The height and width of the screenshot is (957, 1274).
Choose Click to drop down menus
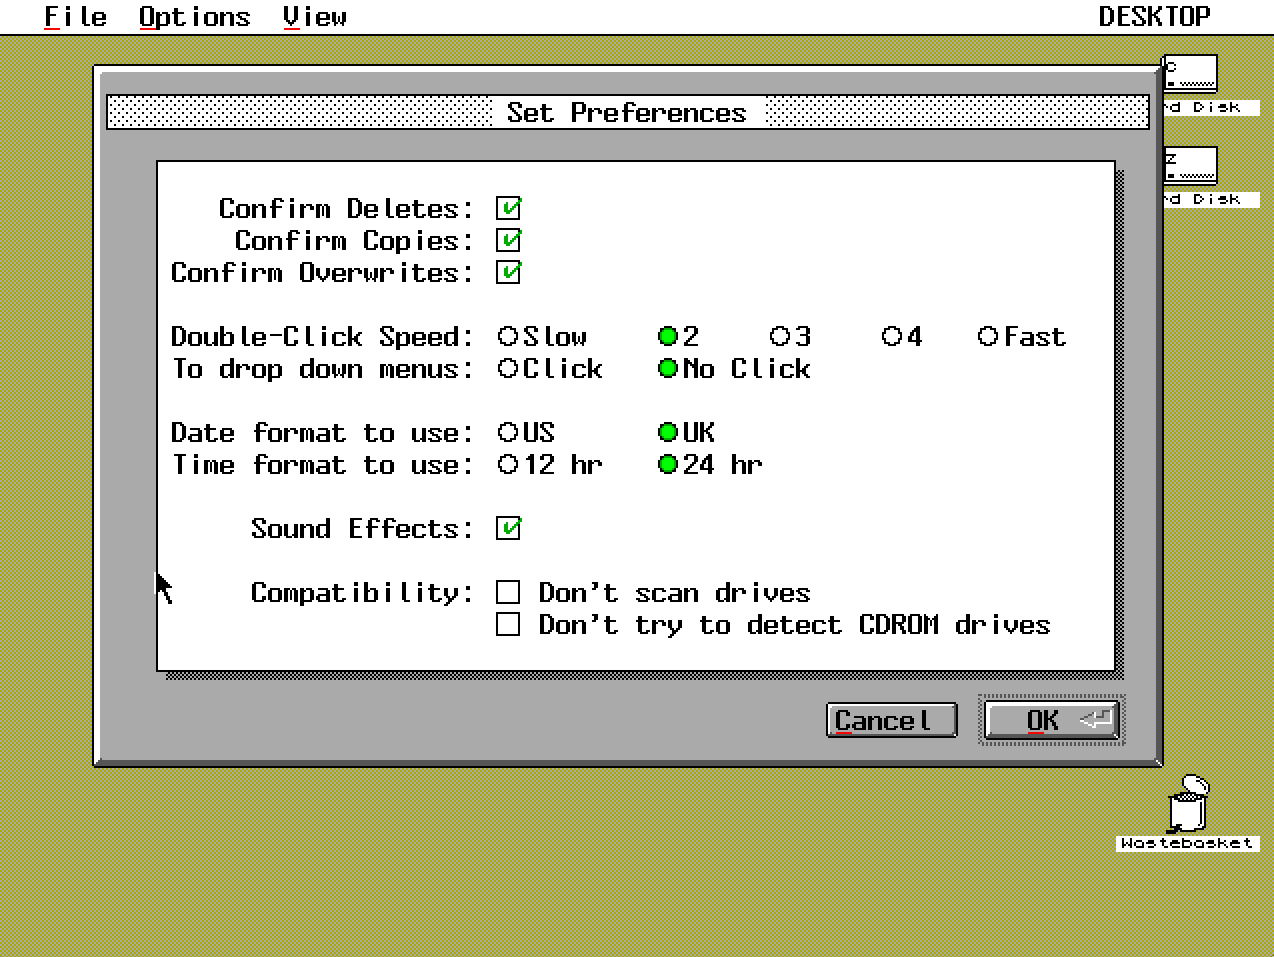(550, 368)
